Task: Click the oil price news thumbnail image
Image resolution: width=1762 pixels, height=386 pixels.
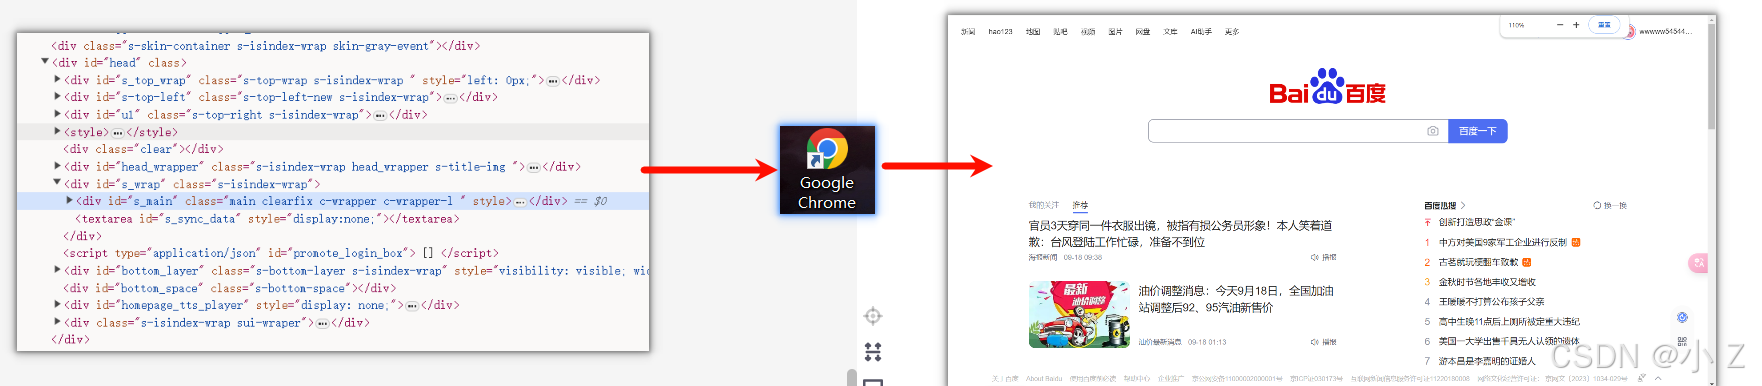Action: pos(1079,314)
